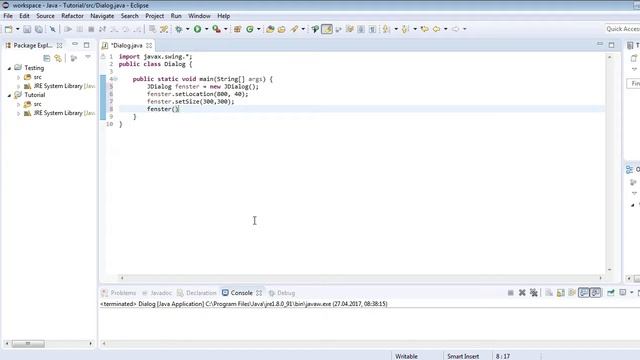Open the dropdown arrow next to Run
Screen dimensions: 640x360
tap(206, 29)
